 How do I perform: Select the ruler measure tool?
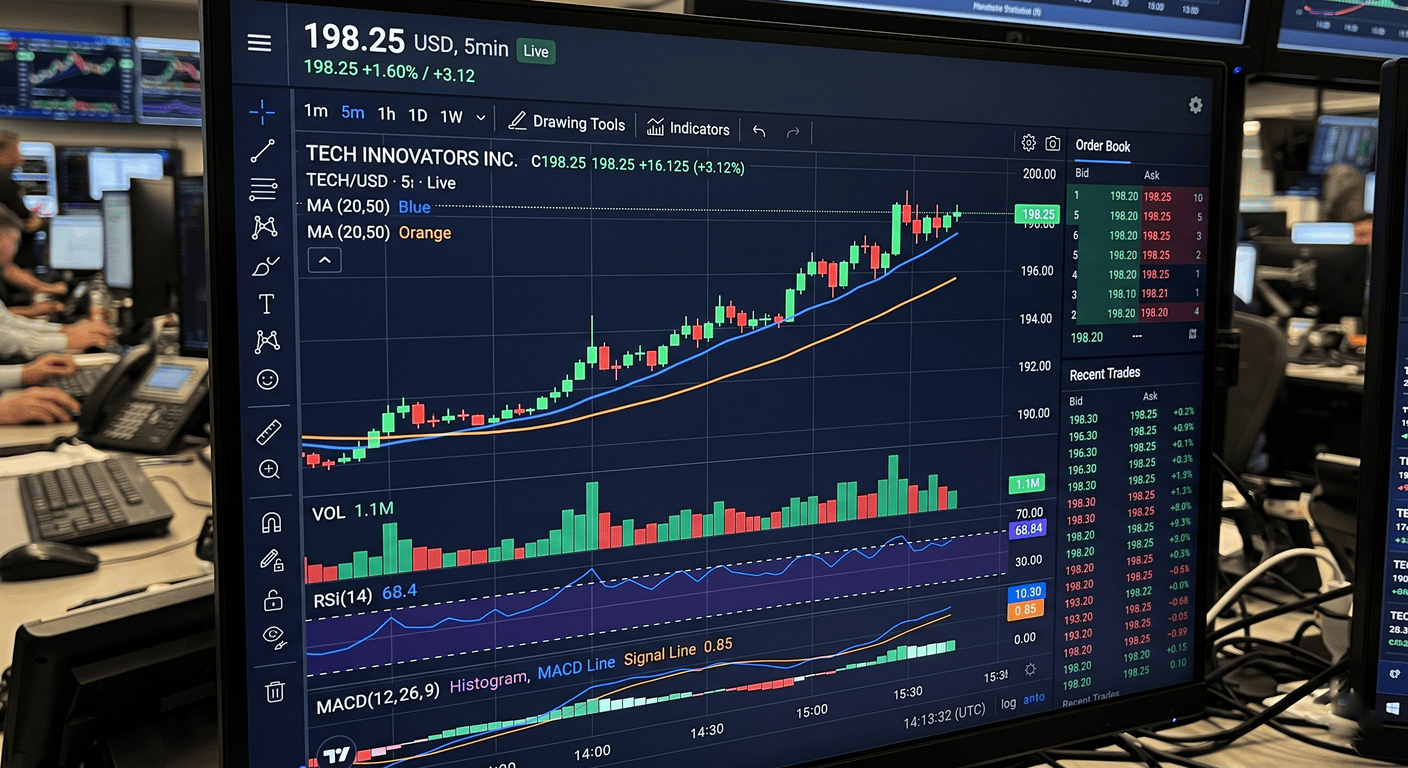pos(269,432)
